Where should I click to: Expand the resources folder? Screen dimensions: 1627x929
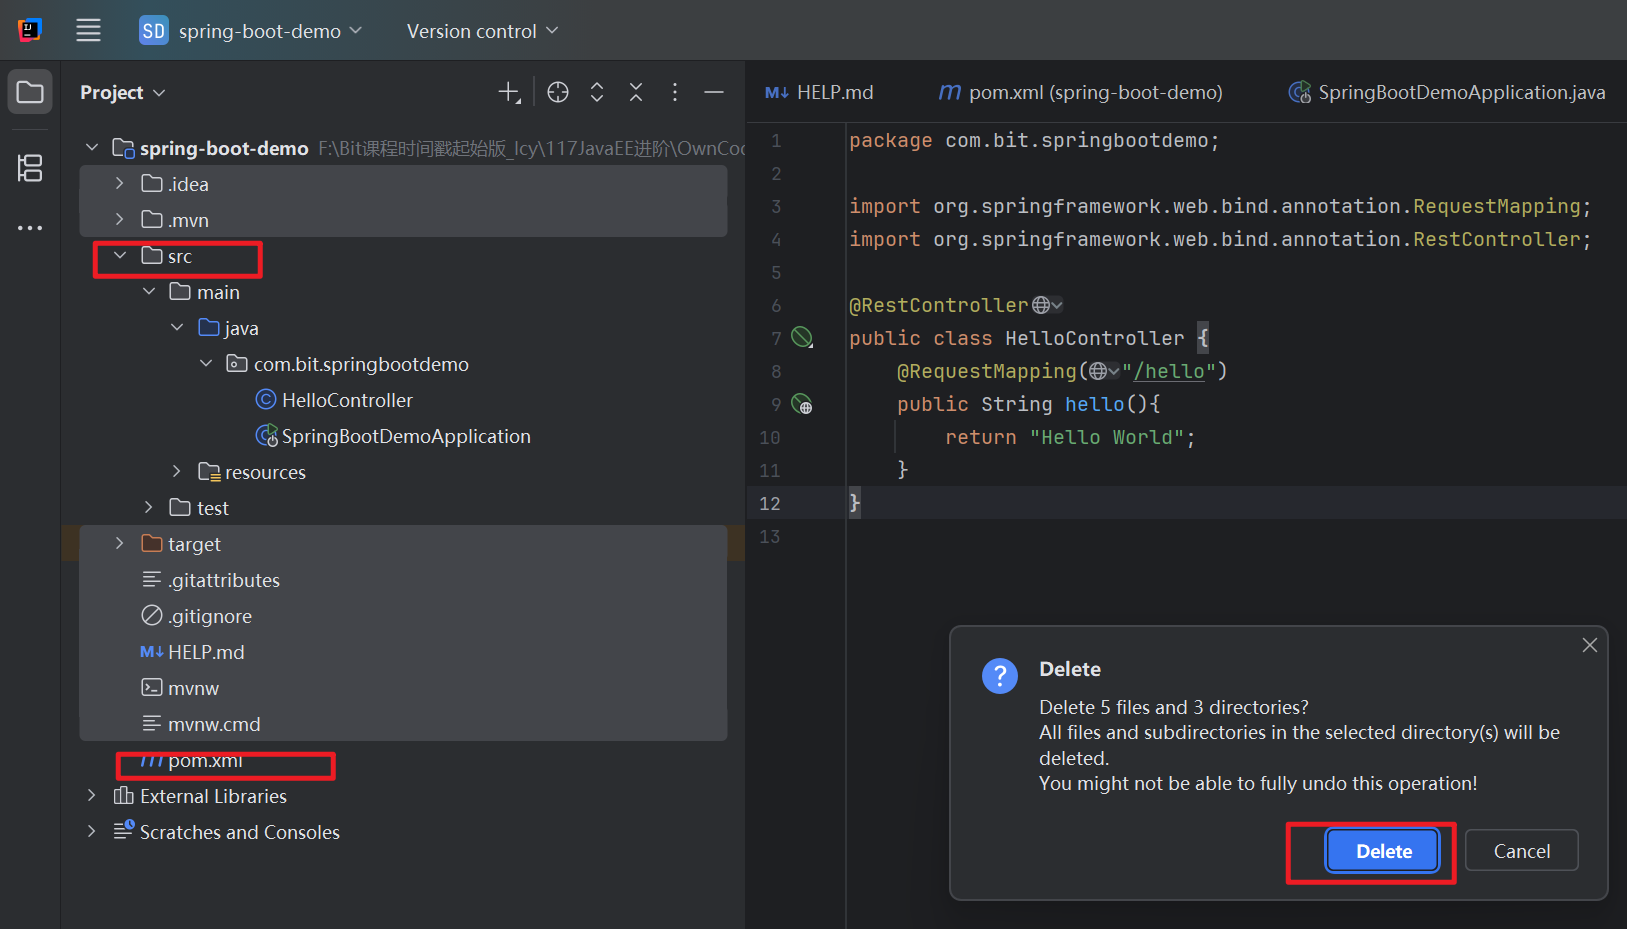[x=177, y=472]
